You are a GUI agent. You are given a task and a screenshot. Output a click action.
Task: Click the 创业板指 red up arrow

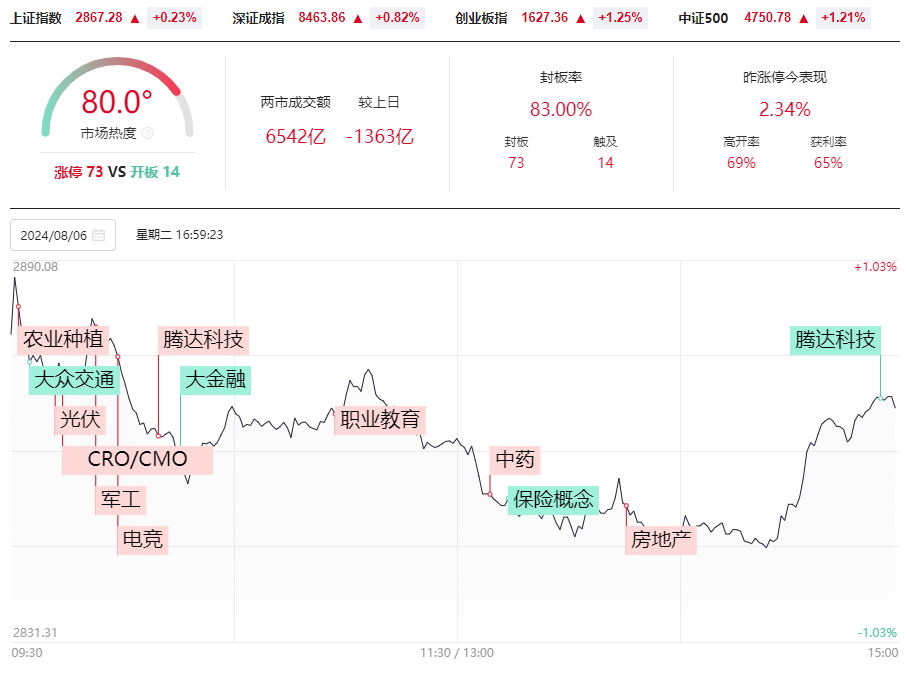coord(581,19)
